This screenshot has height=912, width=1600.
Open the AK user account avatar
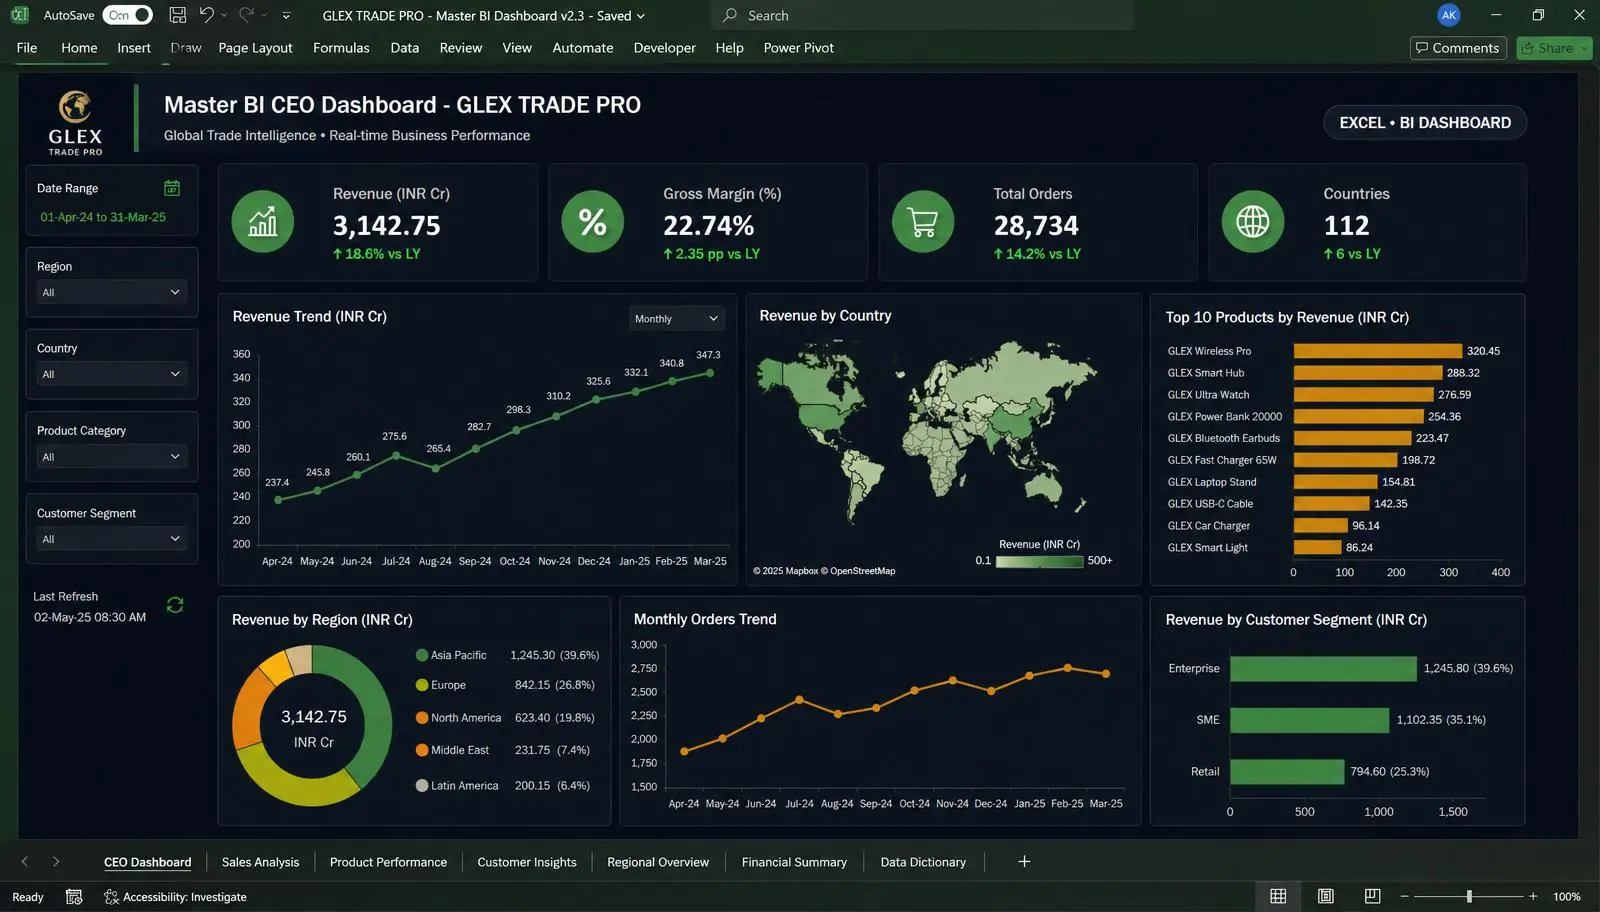pos(1448,15)
